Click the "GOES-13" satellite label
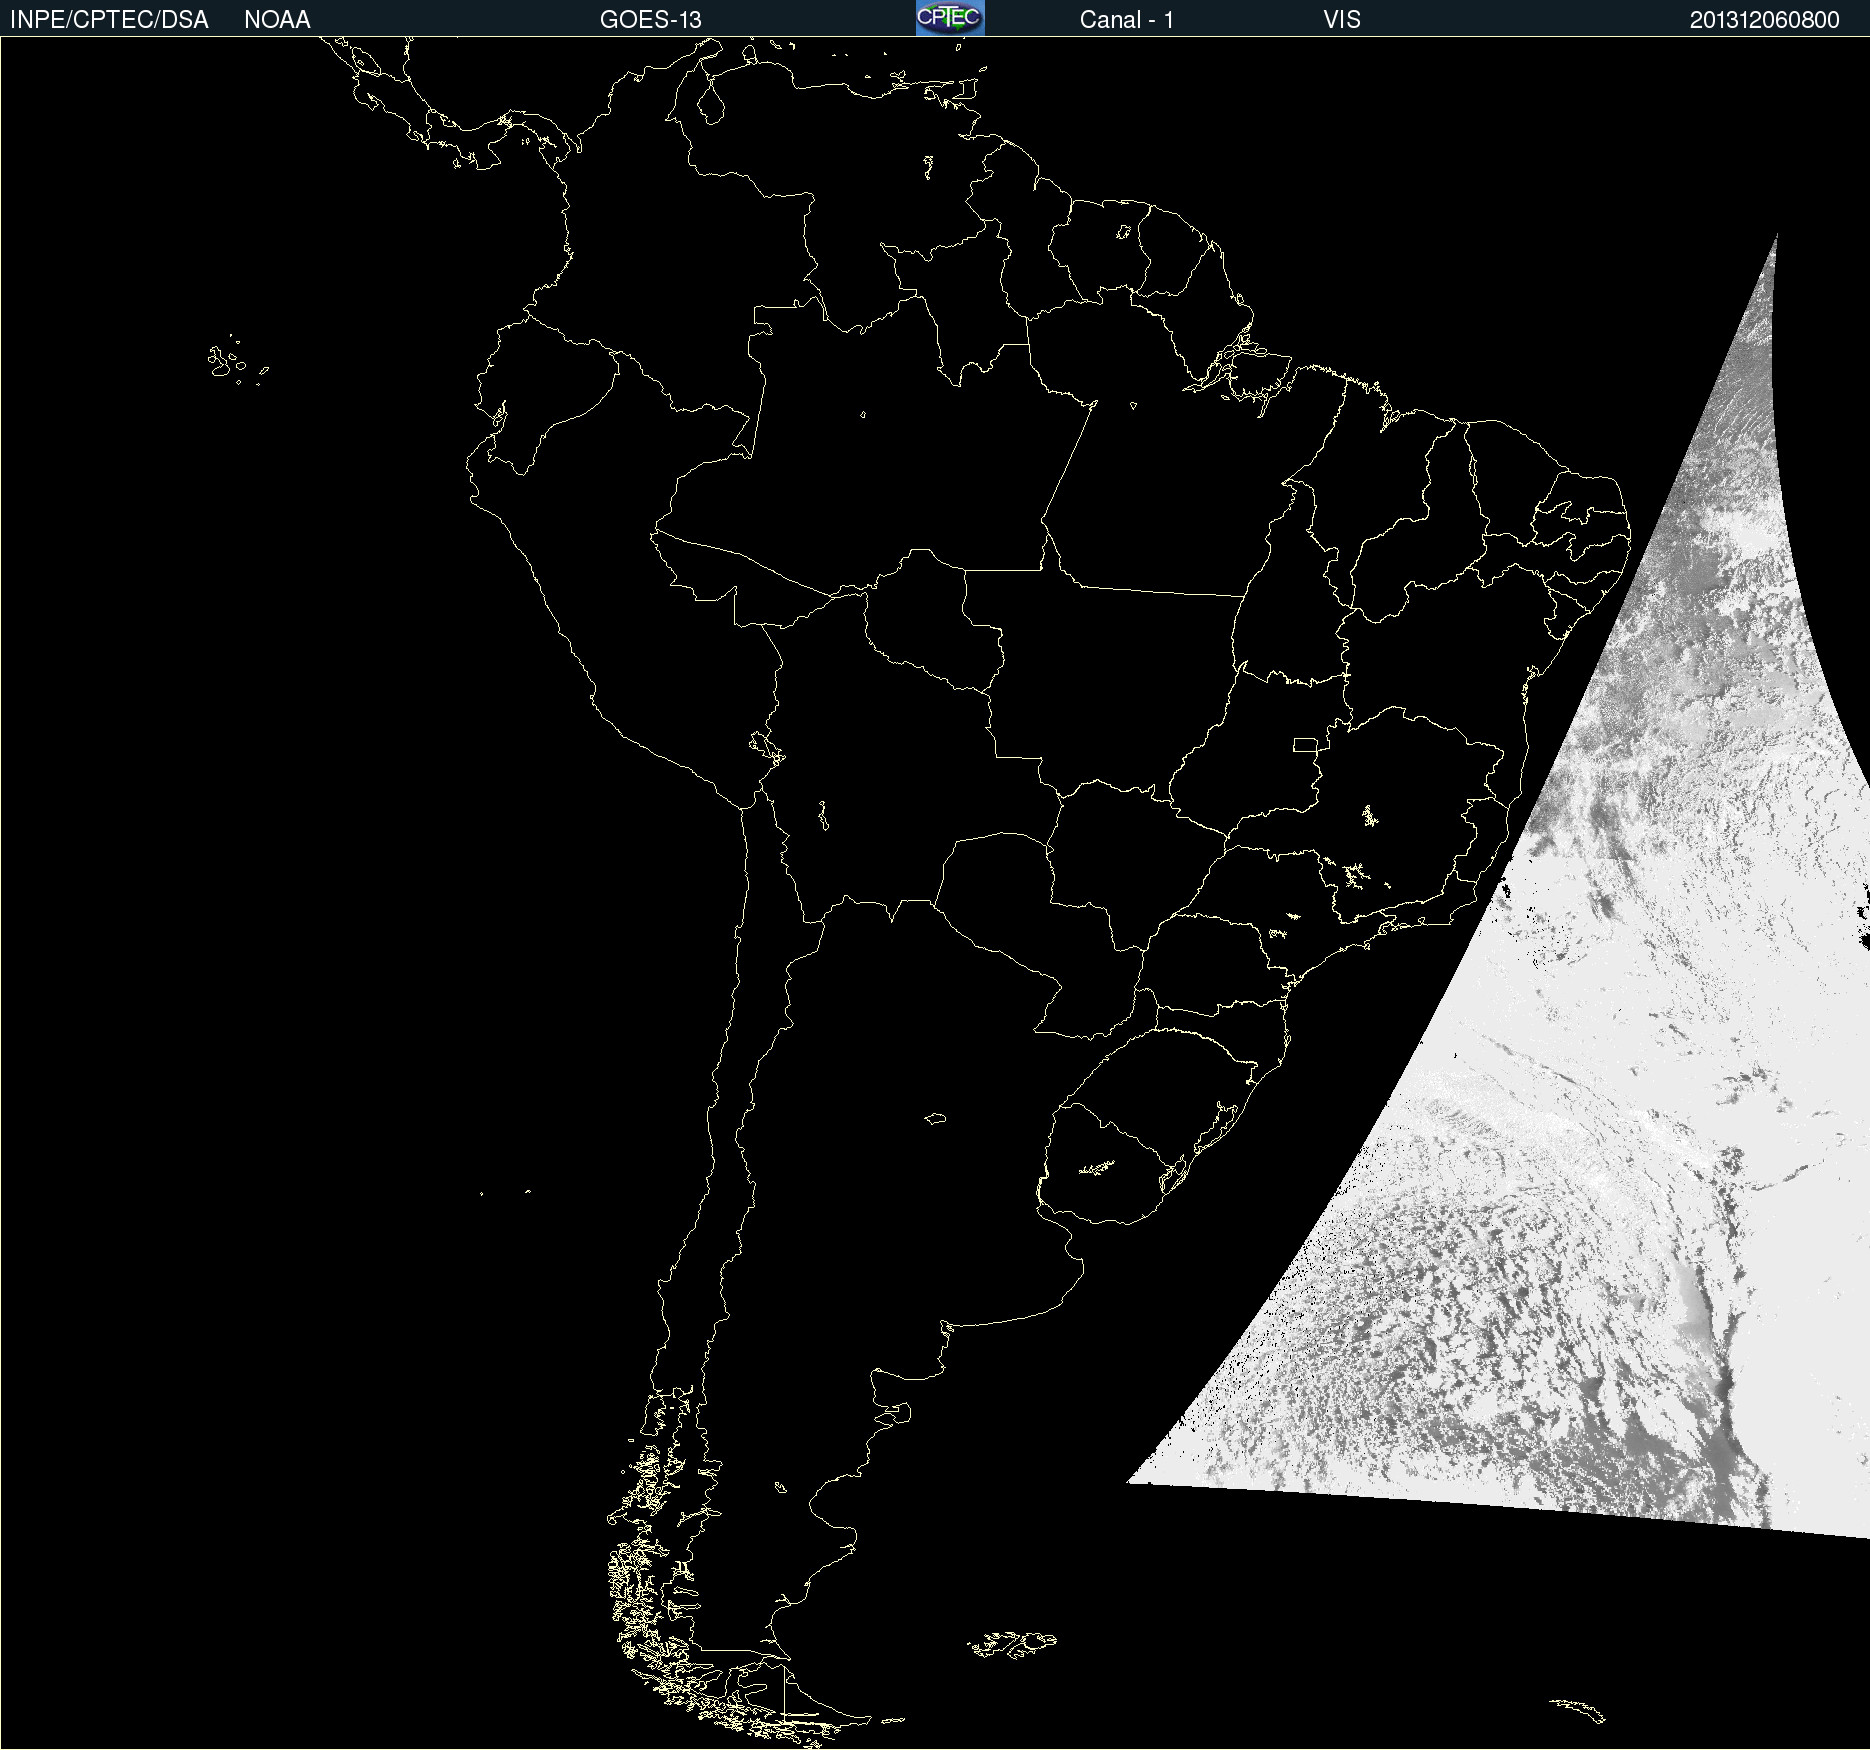The width and height of the screenshot is (1870, 1750). (x=651, y=20)
